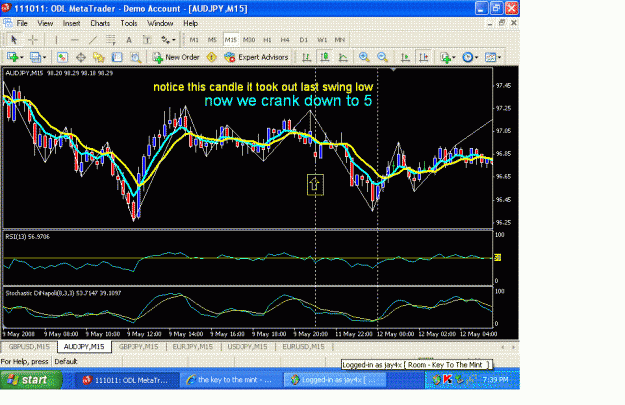Expand the arrow beside New Chart icon
The width and height of the screenshot is (625, 405).
tap(22, 58)
